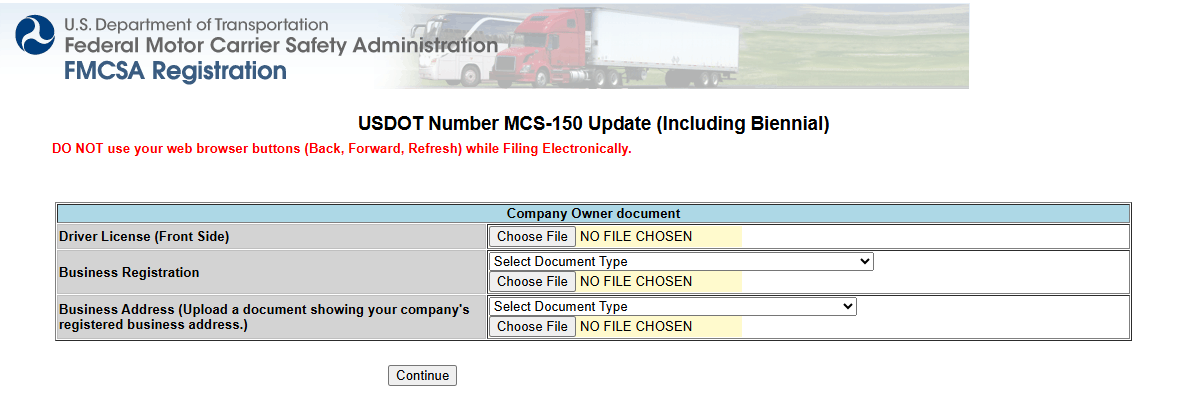Click Driver License 'NO FILE CHOSEN' field
This screenshot has height=419, width=1199.
(x=658, y=237)
